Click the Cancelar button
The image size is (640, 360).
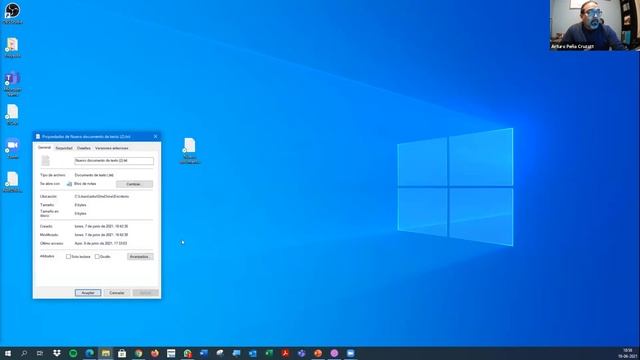tap(117, 293)
